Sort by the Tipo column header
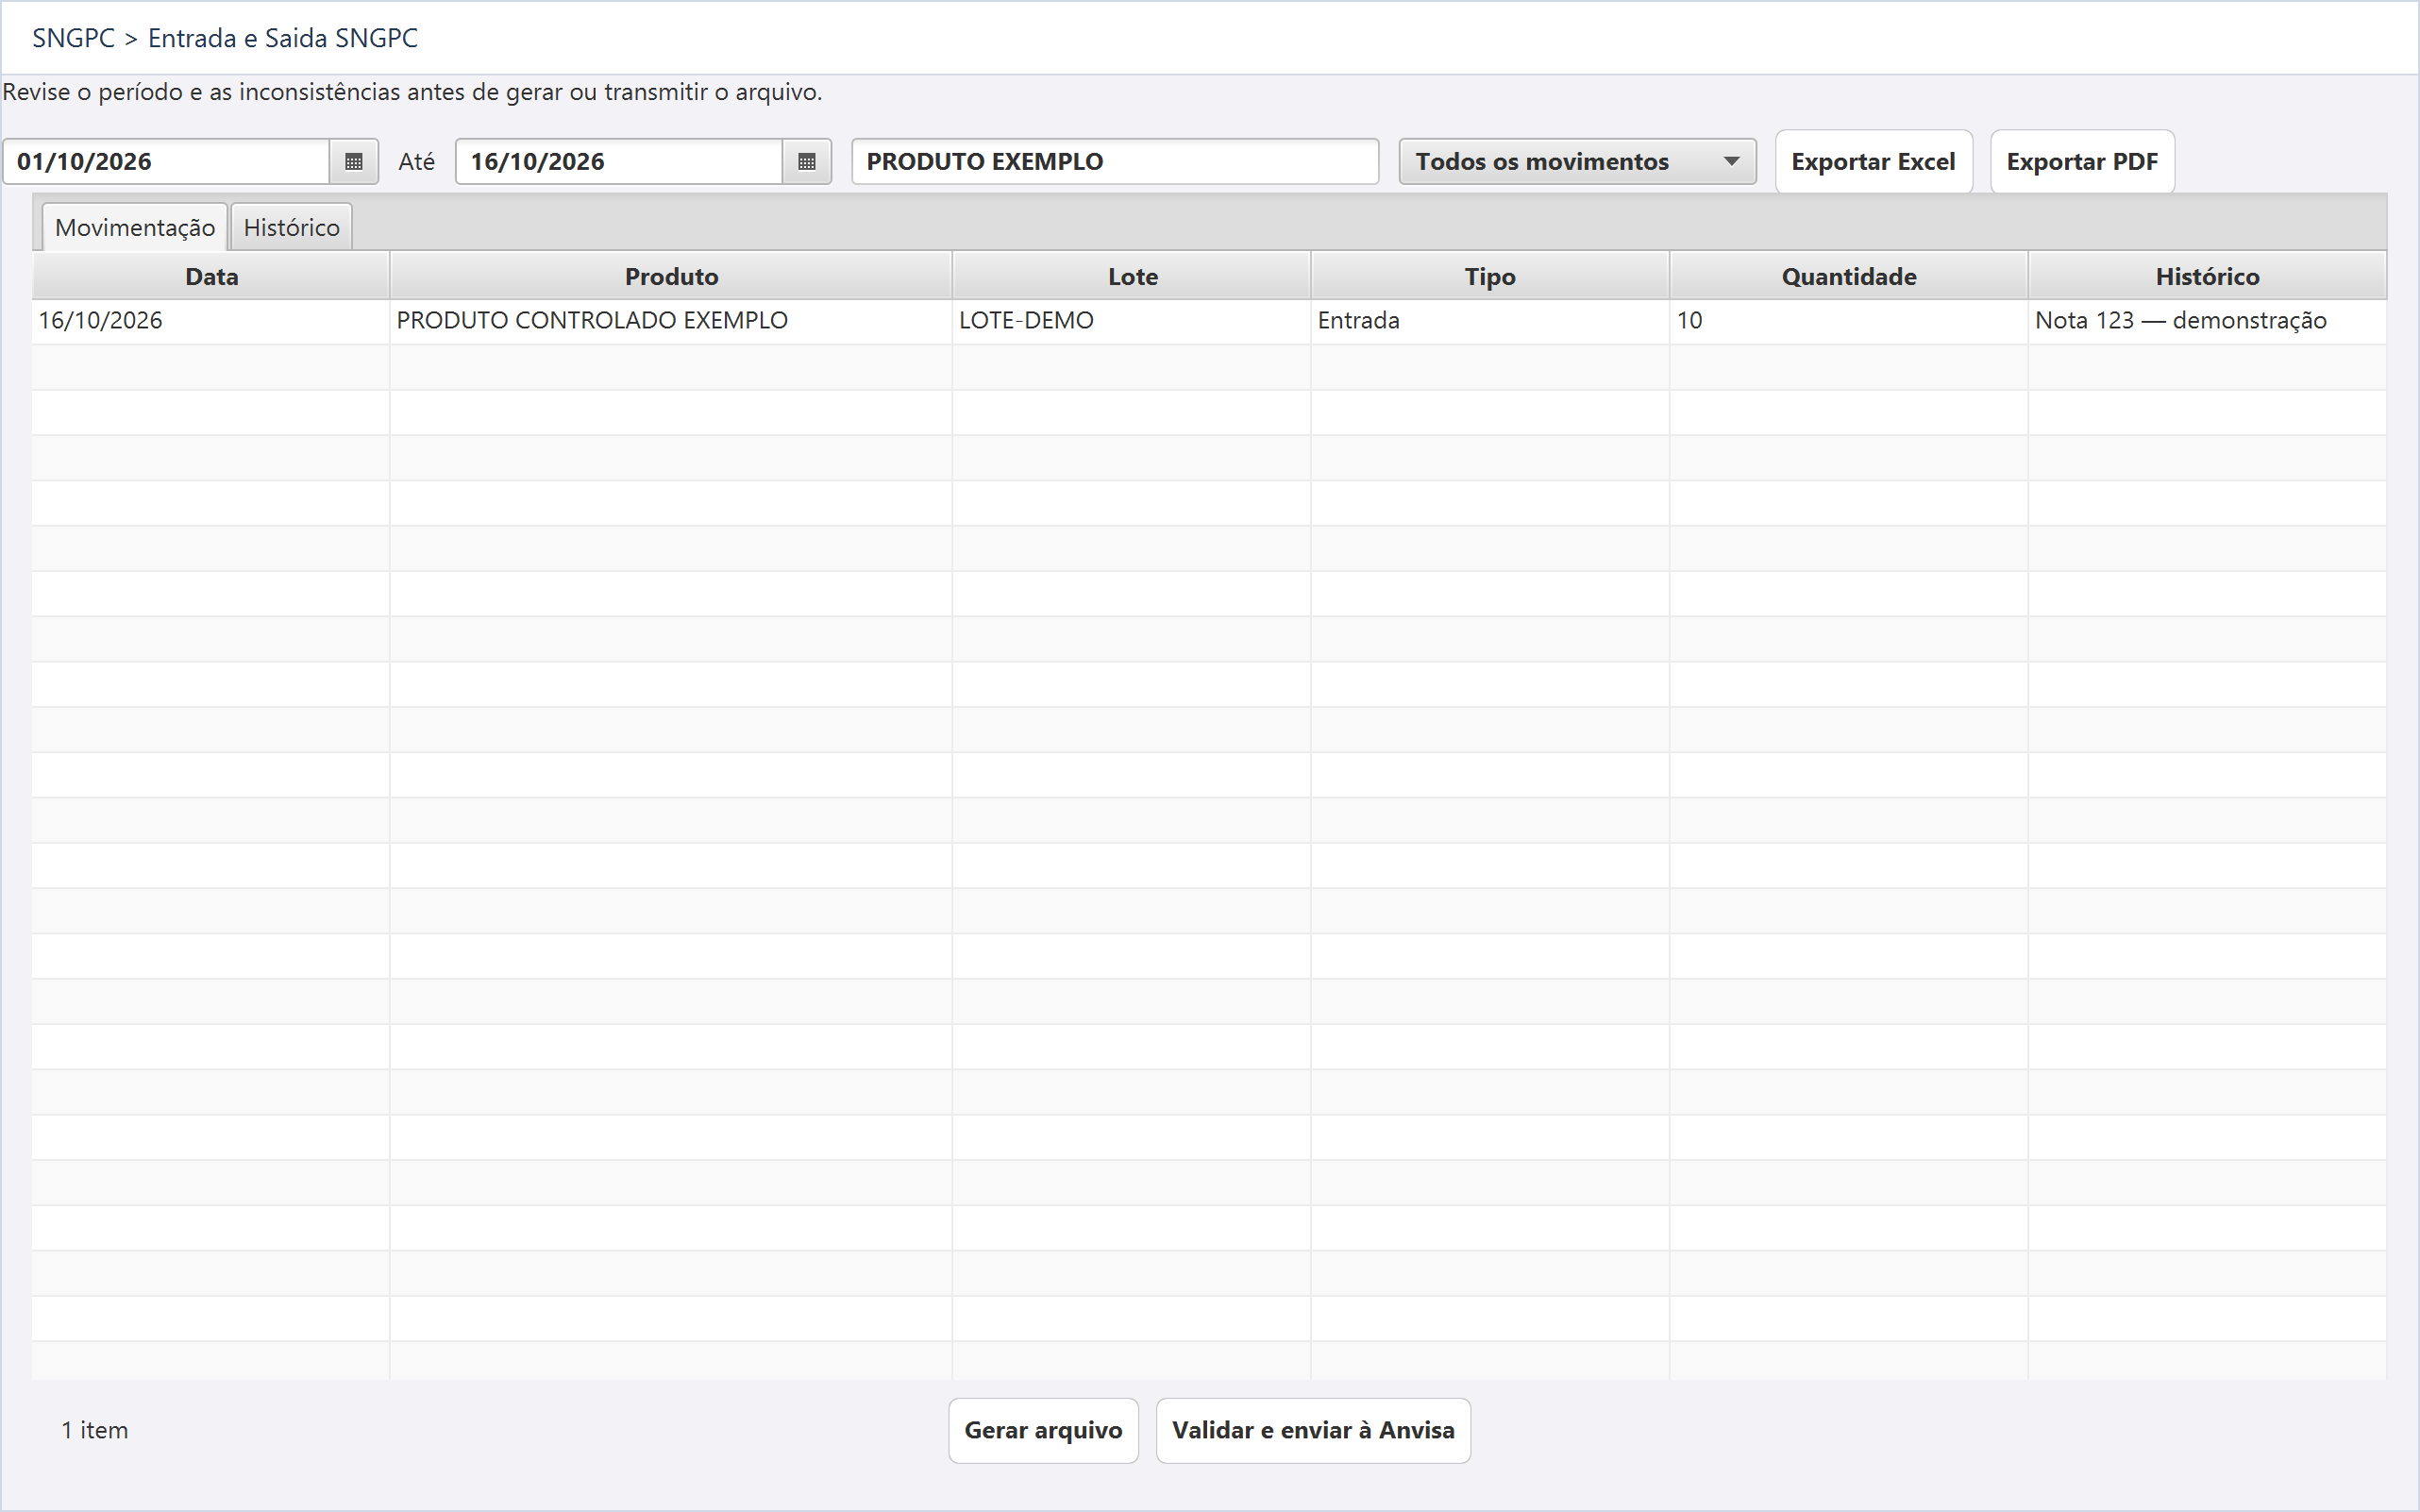This screenshot has height=1512, width=2420. point(1490,276)
